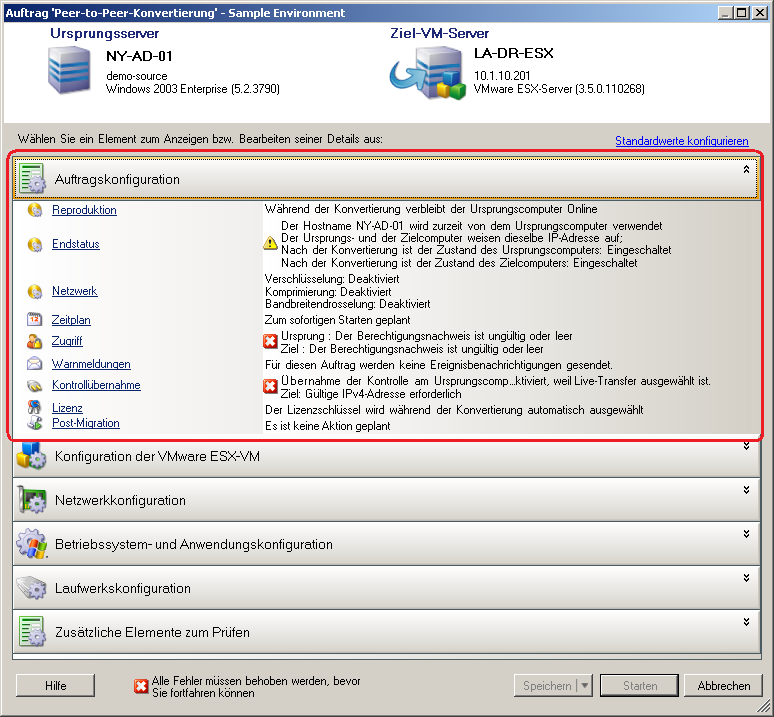Screen dimensions: 774x717
Task: Click the Abbrechen button
Action: pyautogui.click(x=723, y=685)
